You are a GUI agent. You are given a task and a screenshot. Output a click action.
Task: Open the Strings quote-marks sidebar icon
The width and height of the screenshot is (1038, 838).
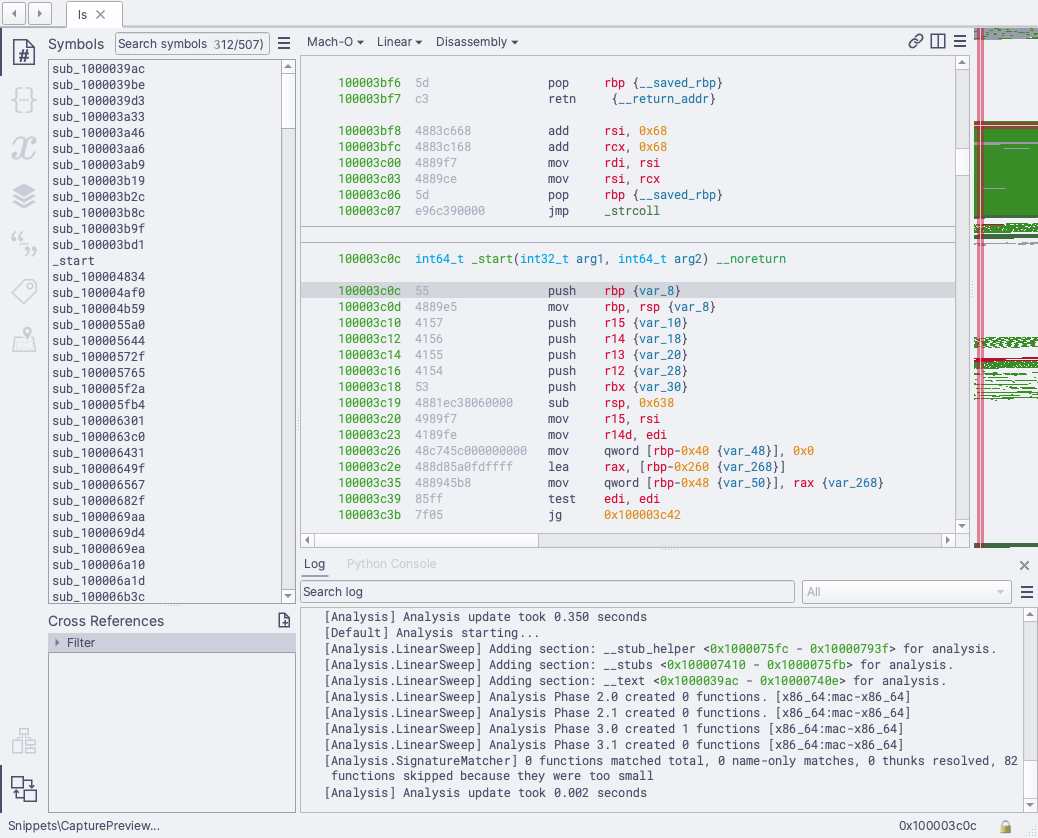click(x=24, y=244)
